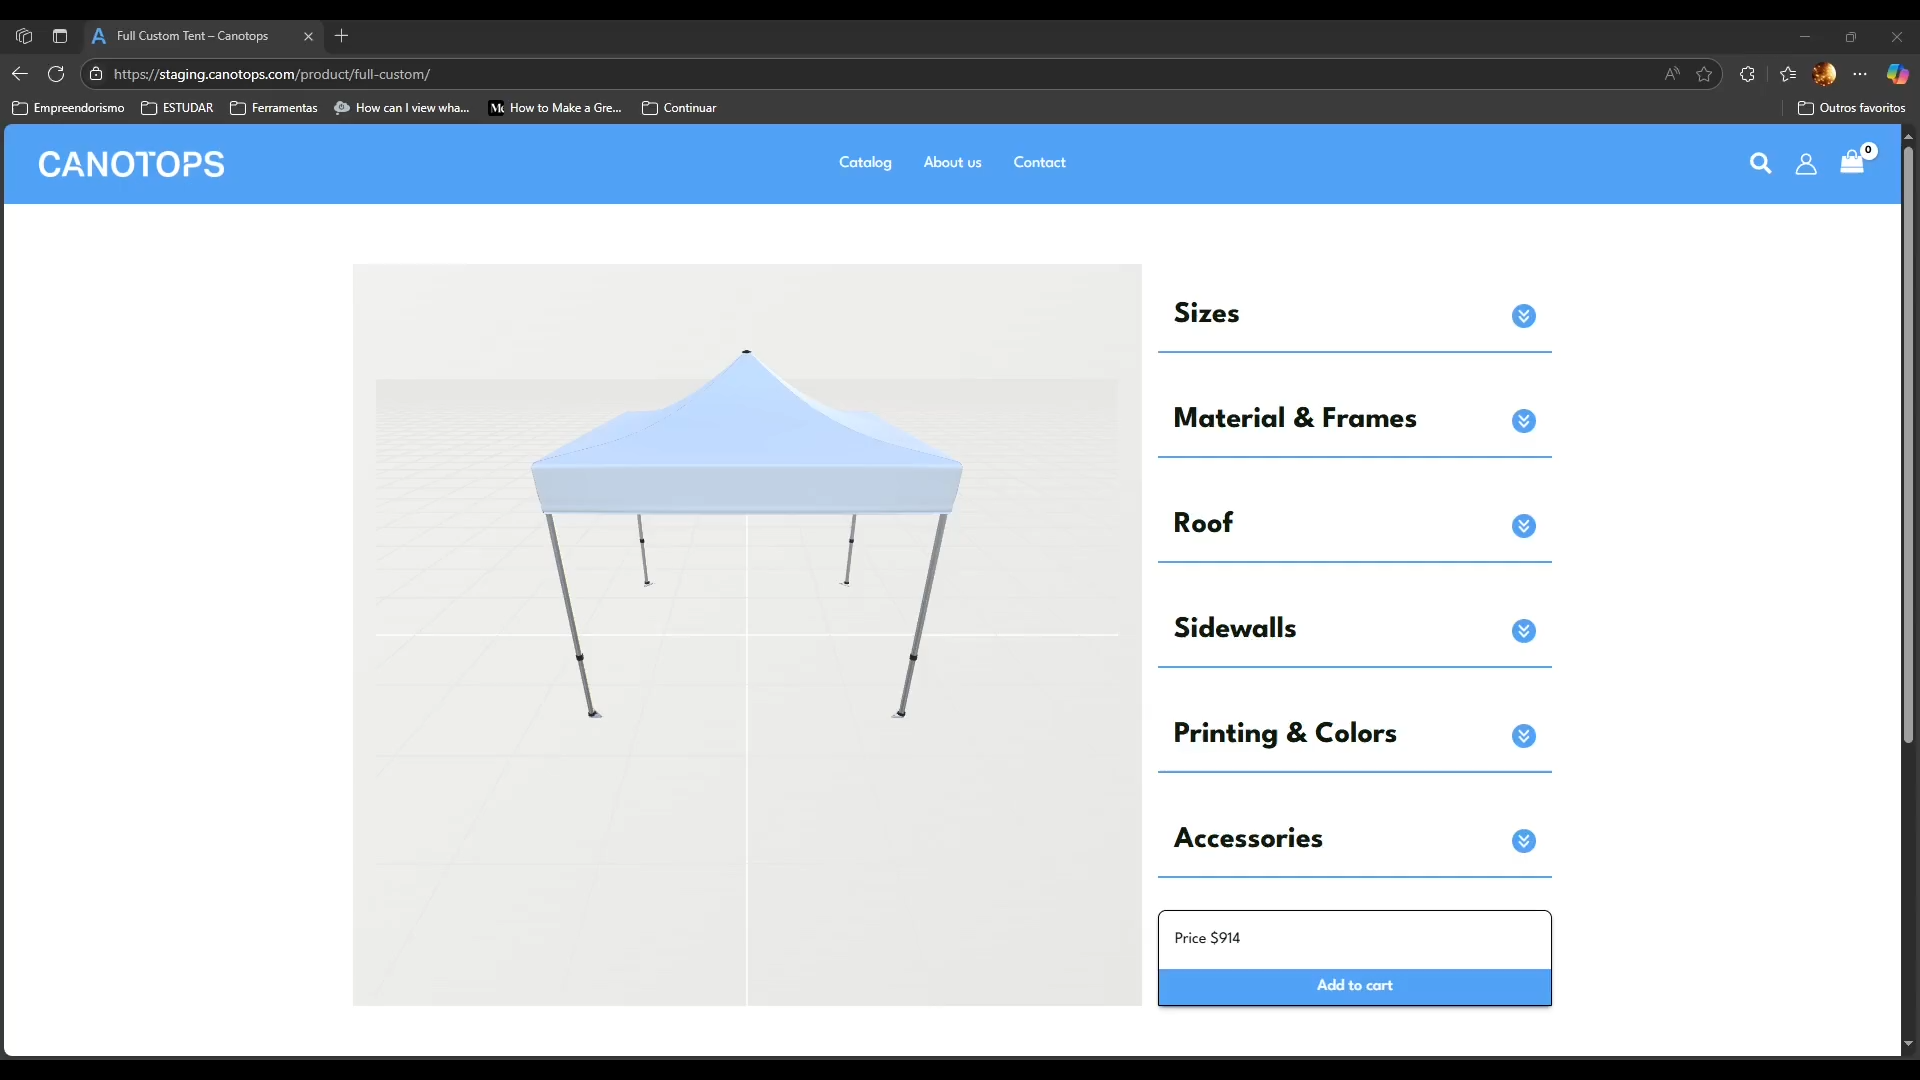Open the Contact page
The height and width of the screenshot is (1080, 1920).
(x=1039, y=162)
